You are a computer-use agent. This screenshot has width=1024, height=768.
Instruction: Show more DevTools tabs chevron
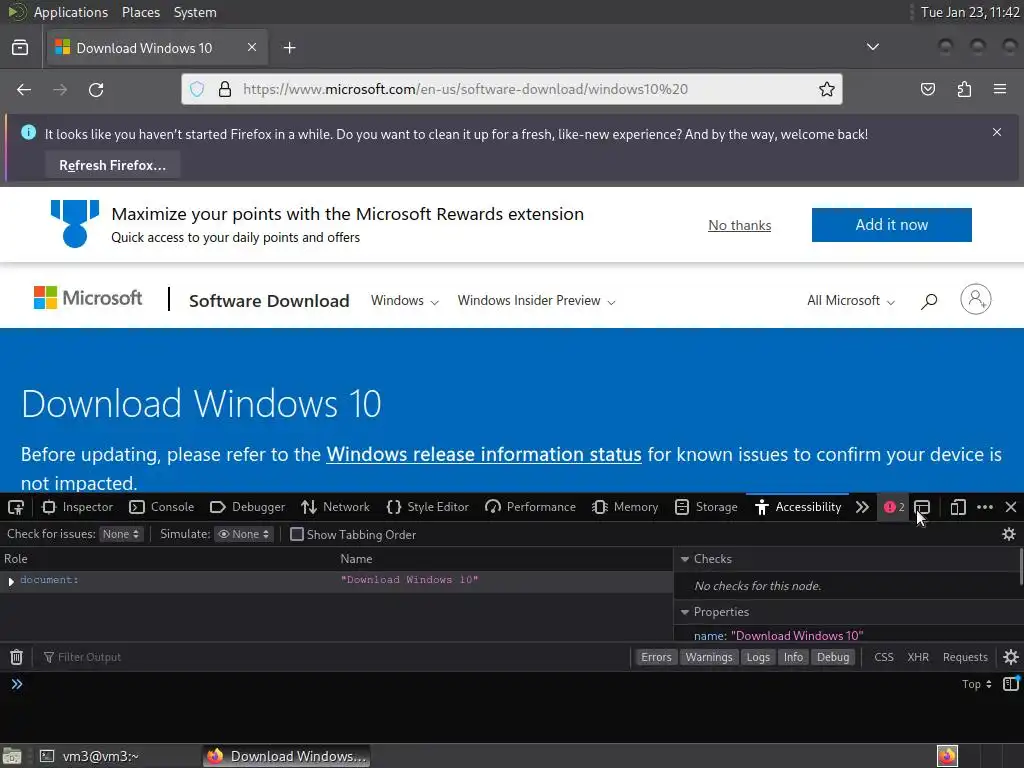pyautogui.click(x=862, y=507)
